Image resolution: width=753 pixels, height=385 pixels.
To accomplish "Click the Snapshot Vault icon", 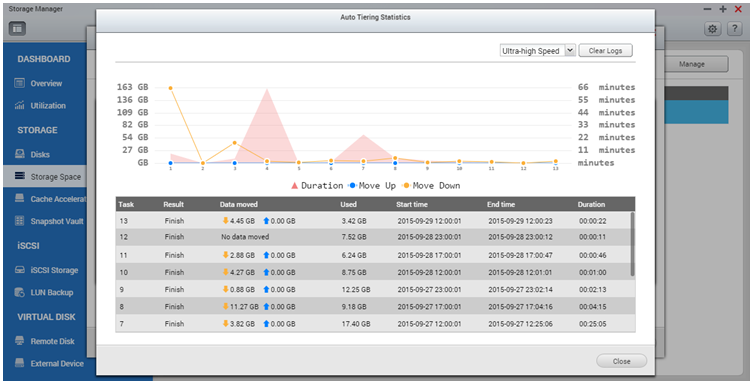I will tap(19, 221).
